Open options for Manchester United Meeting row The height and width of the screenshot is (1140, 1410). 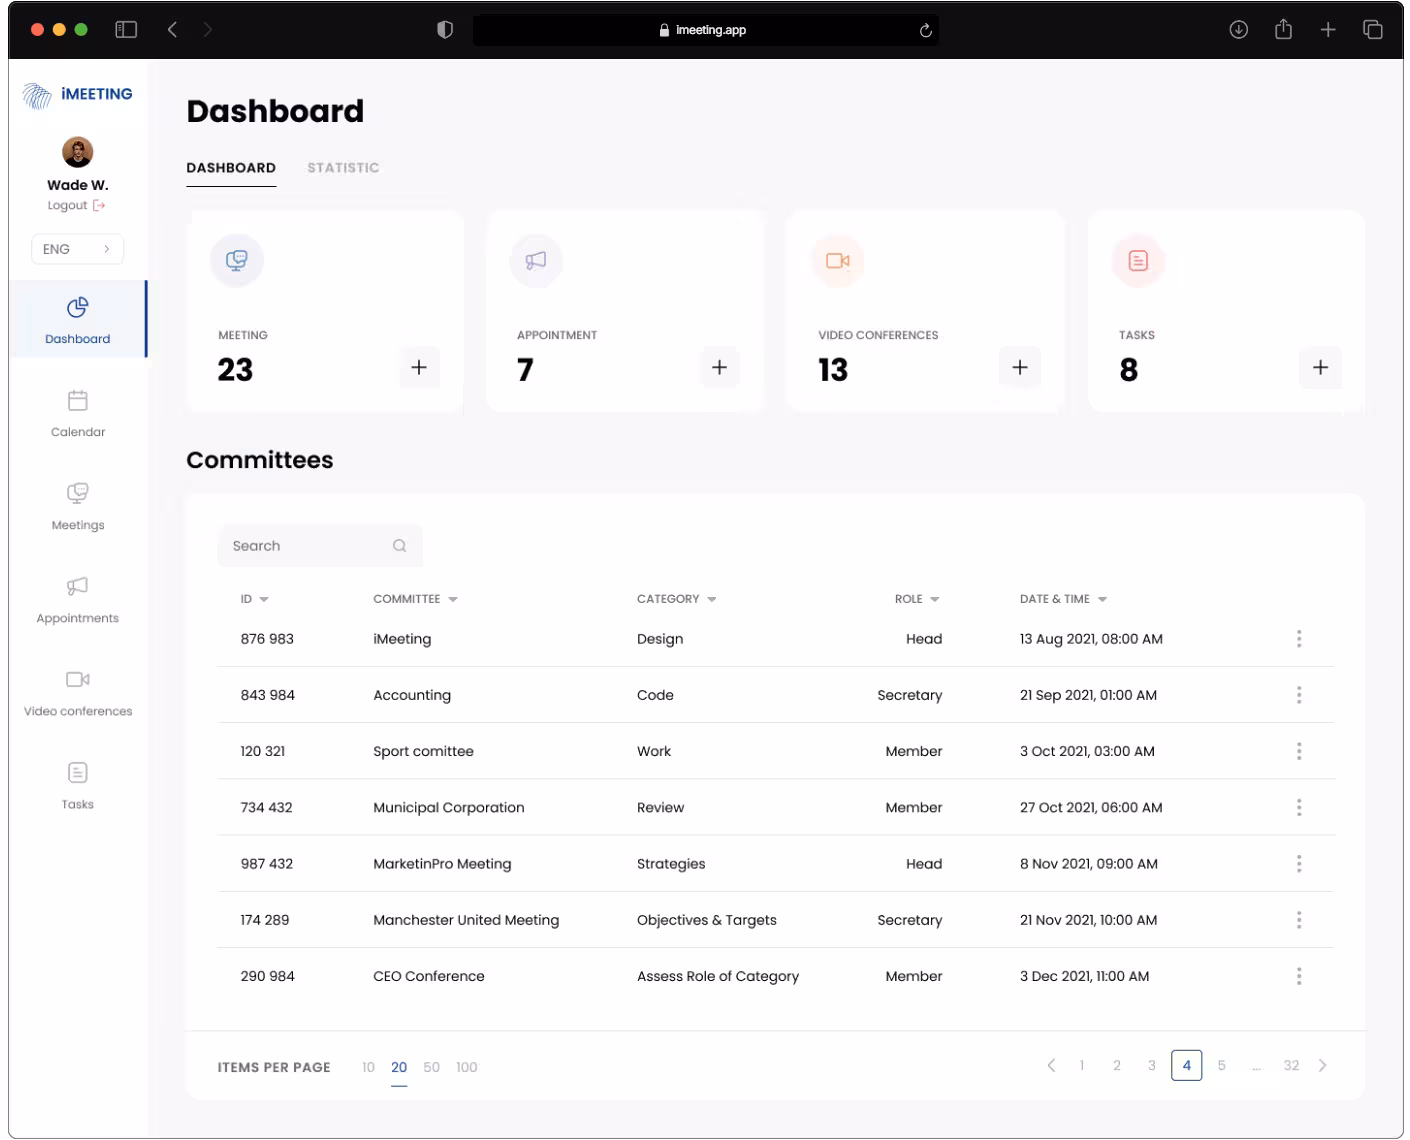(1299, 920)
